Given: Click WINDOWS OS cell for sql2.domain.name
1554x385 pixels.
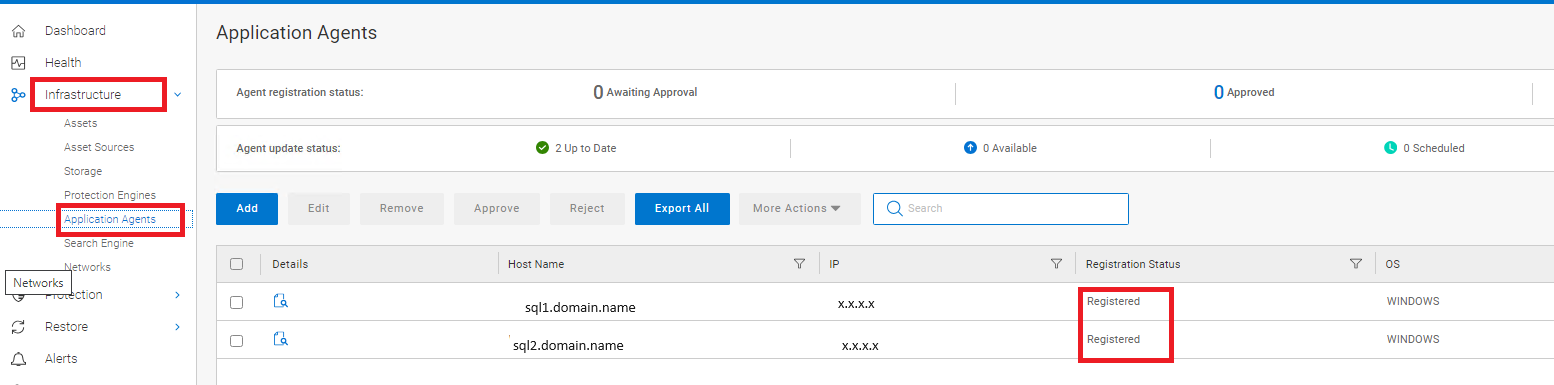Looking at the screenshot, I should click(1413, 339).
